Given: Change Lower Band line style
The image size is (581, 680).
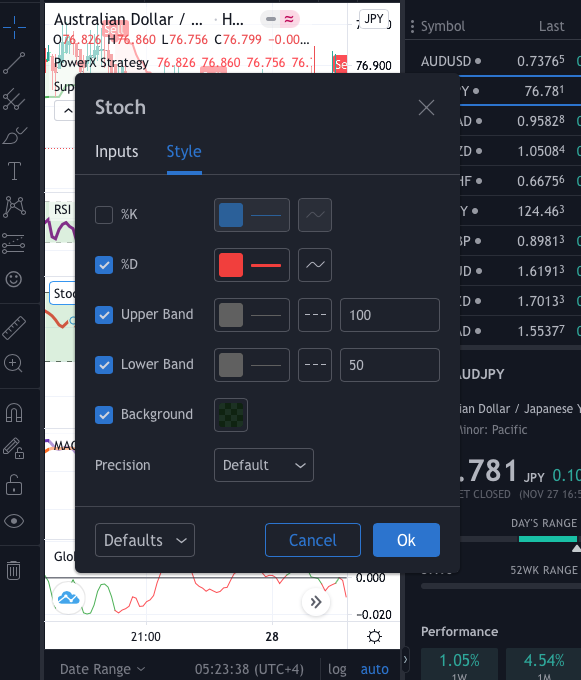Looking at the screenshot, I should [315, 365].
